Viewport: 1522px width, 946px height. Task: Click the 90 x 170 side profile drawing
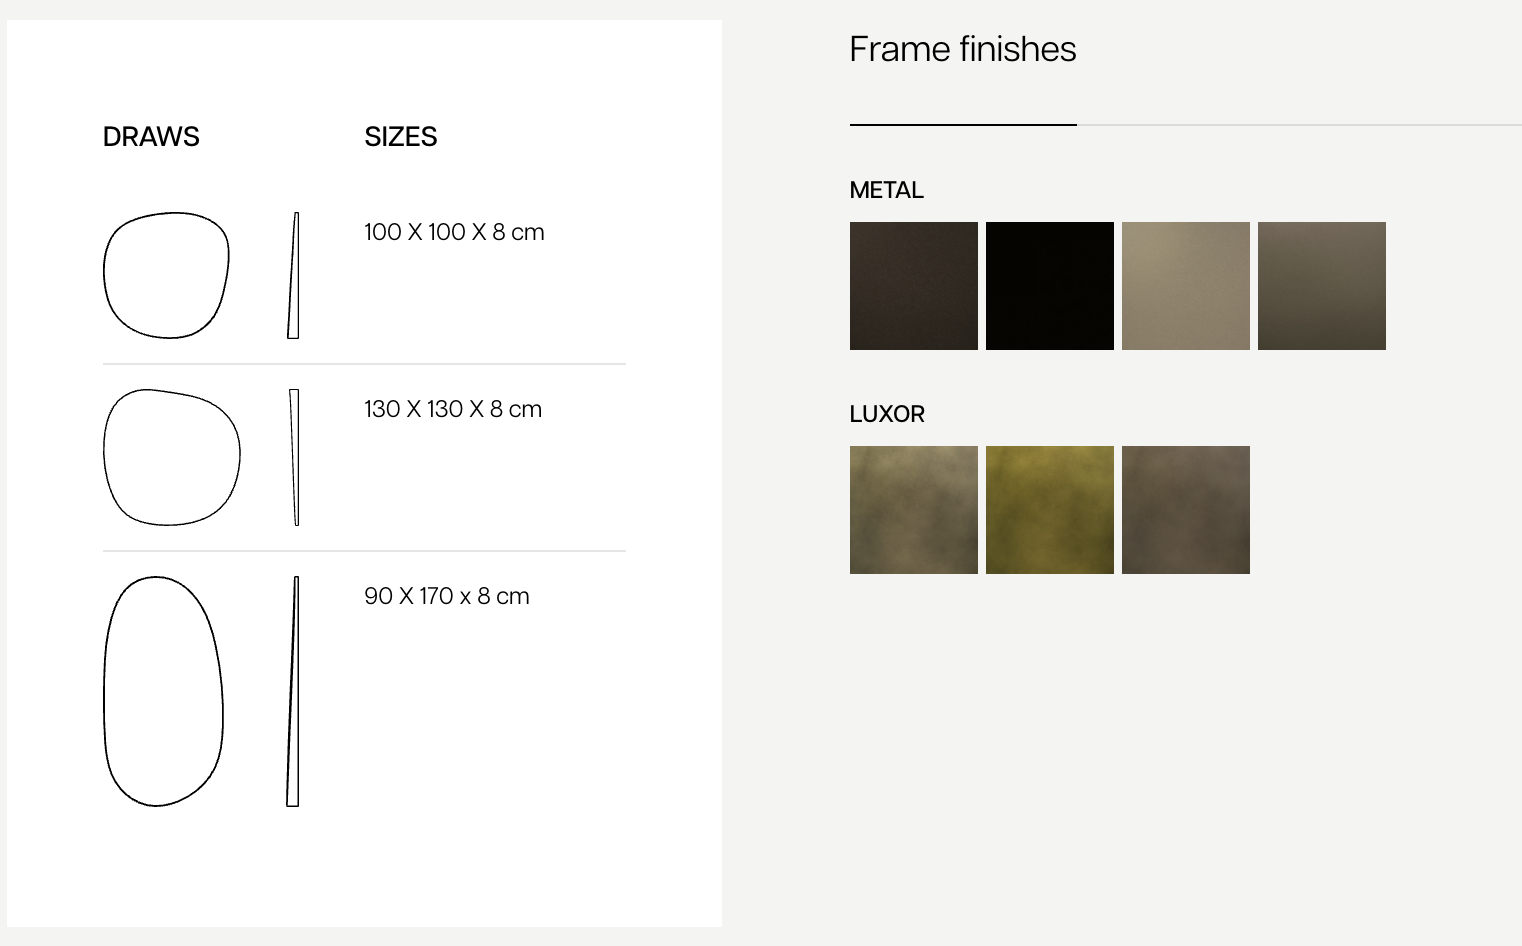click(x=293, y=691)
